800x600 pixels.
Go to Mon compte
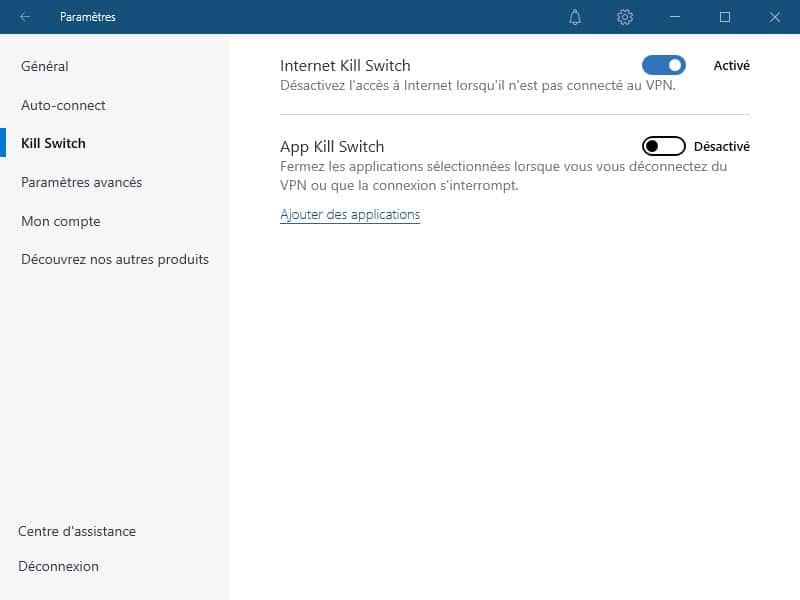pos(61,221)
